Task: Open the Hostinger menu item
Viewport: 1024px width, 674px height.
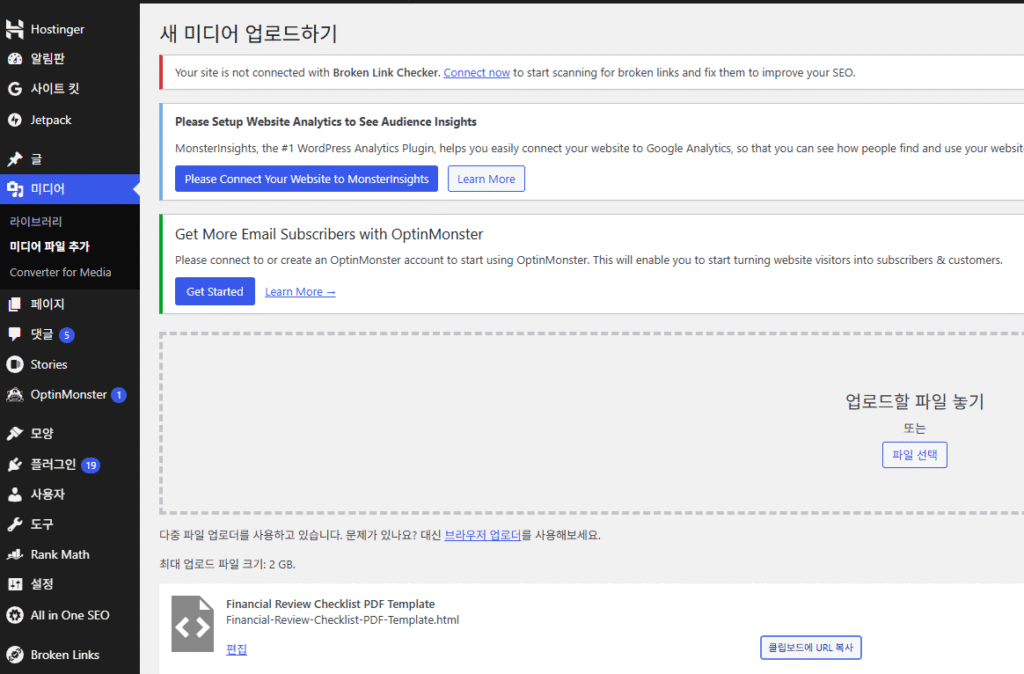Action: click(x=57, y=29)
